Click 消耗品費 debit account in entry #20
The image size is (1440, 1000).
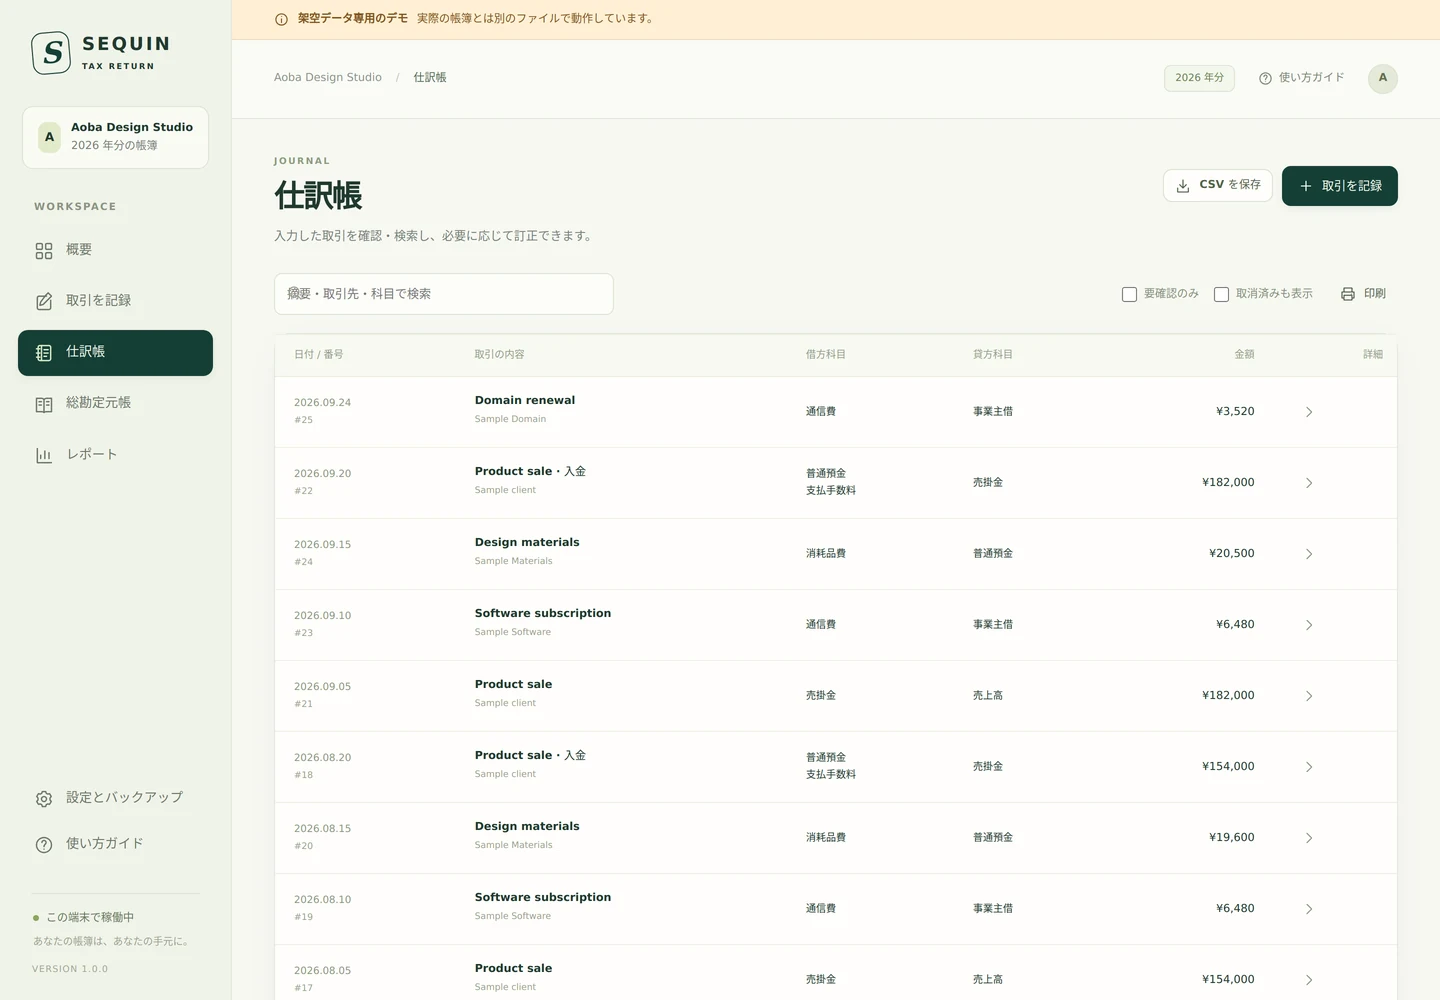point(826,838)
